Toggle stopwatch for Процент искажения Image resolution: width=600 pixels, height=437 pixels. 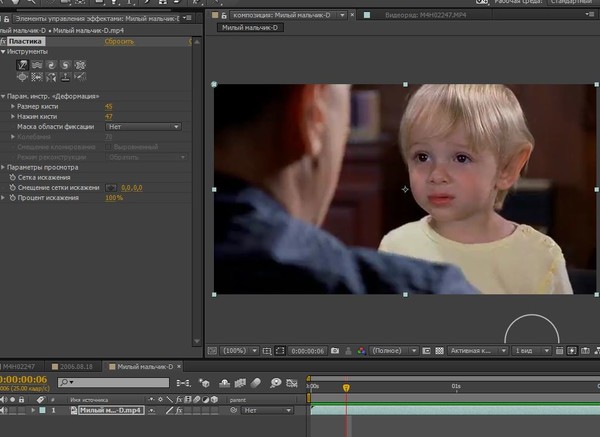12,198
